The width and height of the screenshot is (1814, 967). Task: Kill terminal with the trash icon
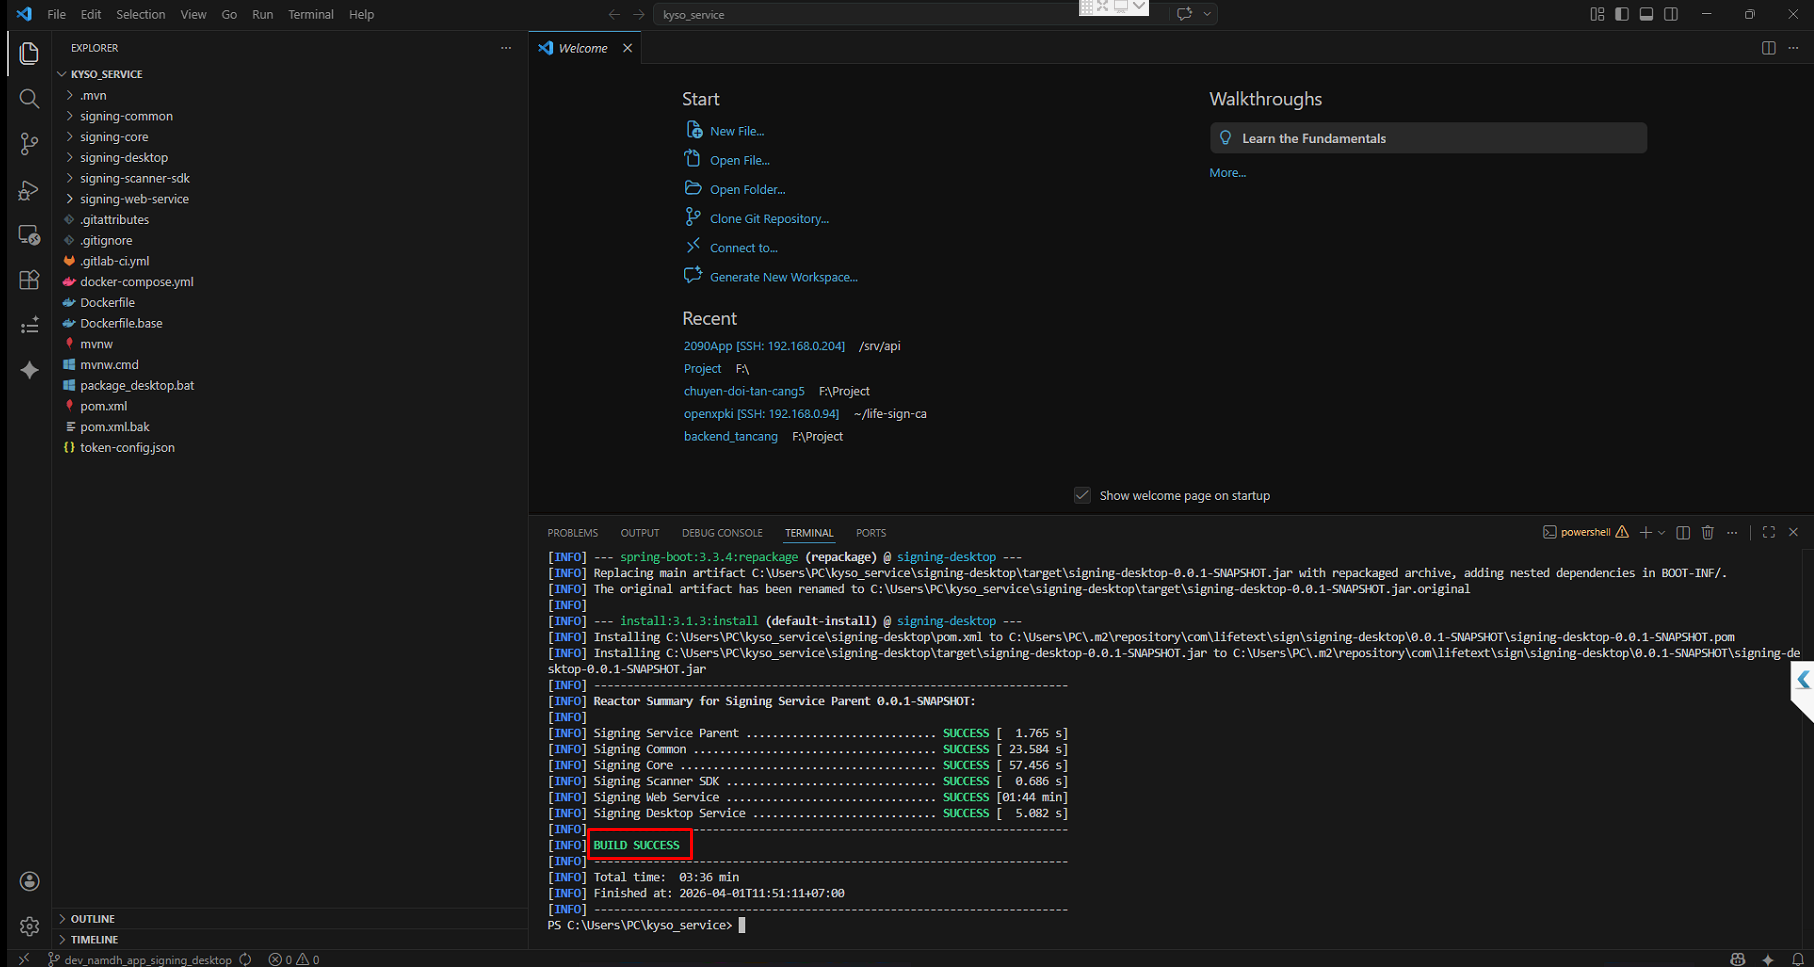click(x=1707, y=533)
